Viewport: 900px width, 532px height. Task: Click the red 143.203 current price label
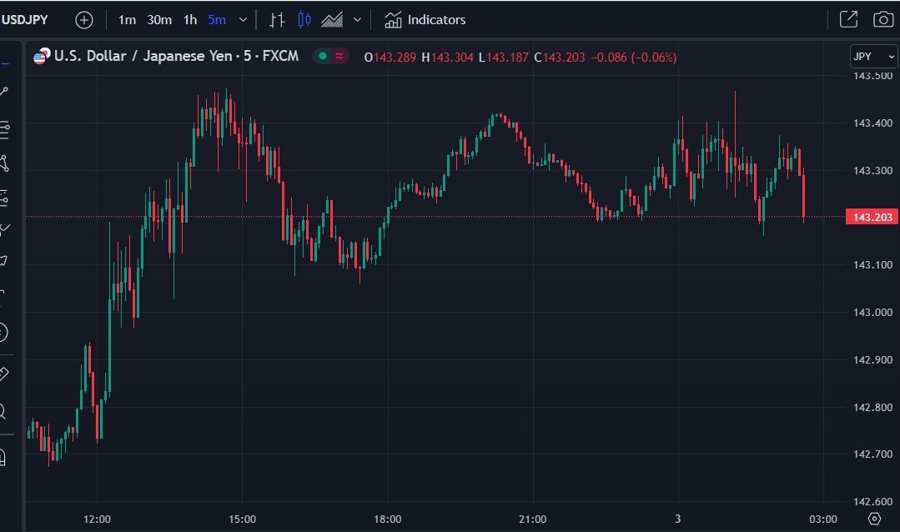[872, 217]
